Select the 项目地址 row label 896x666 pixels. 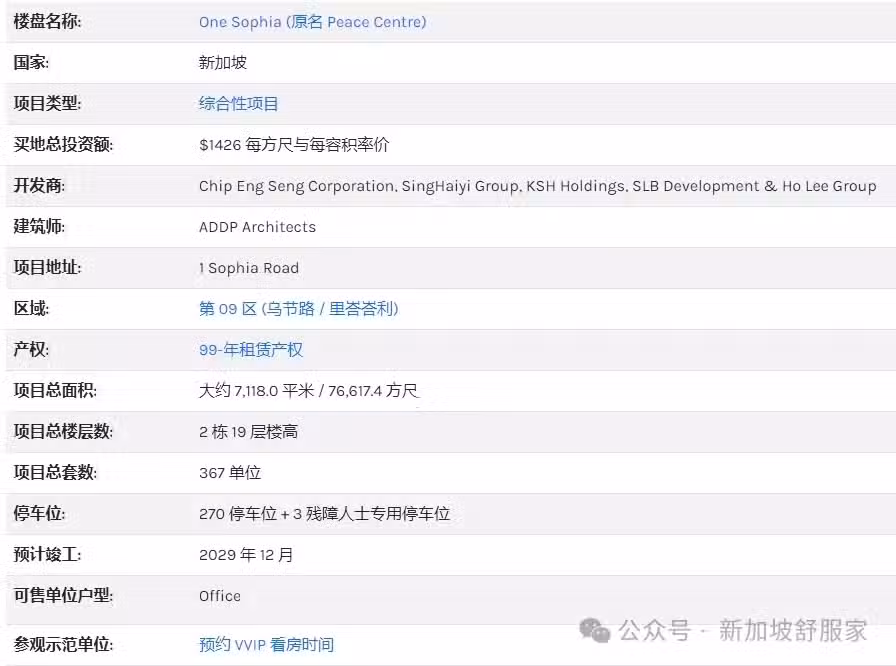click(x=47, y=267)
